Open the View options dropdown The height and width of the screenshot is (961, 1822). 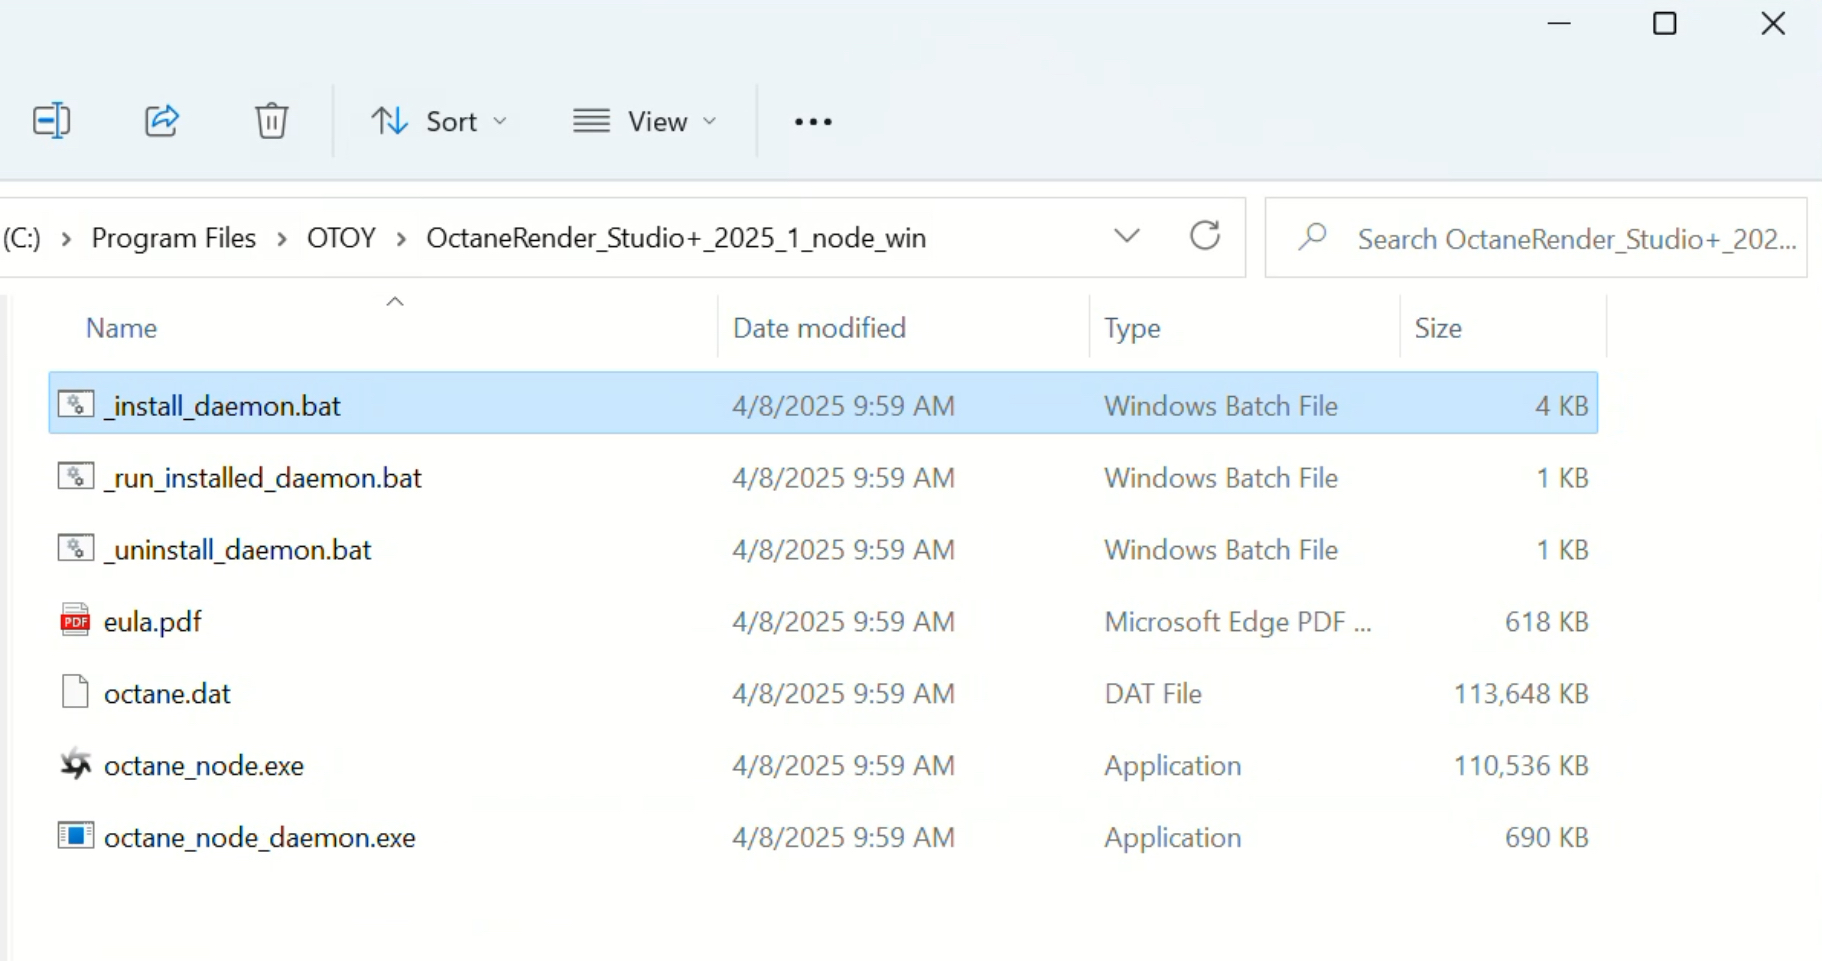tap(645, 121)
